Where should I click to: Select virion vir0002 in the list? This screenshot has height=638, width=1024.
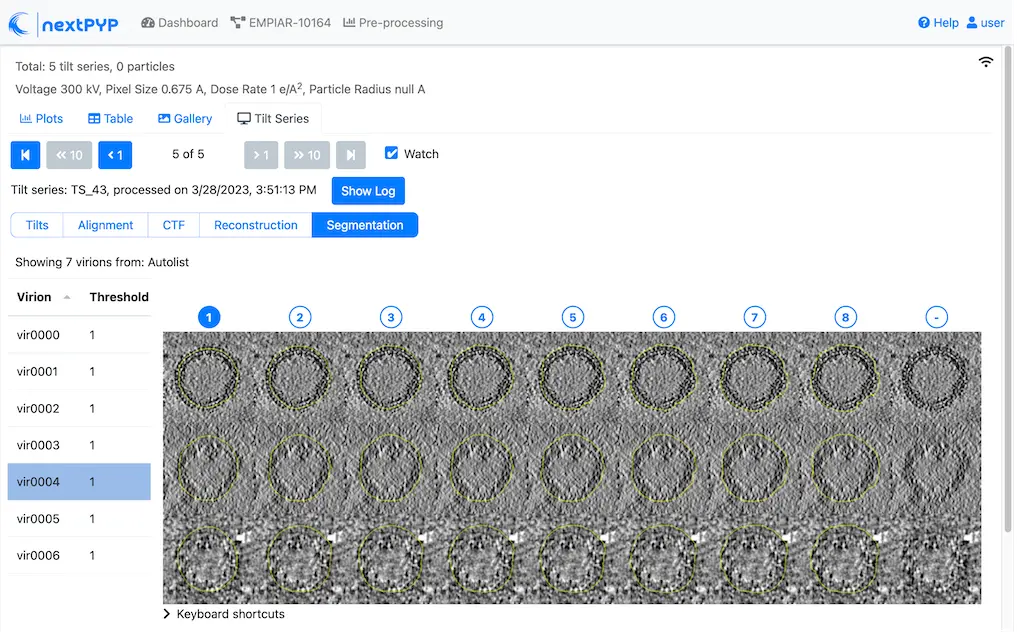pyautogui.click(x=39, y=408)
